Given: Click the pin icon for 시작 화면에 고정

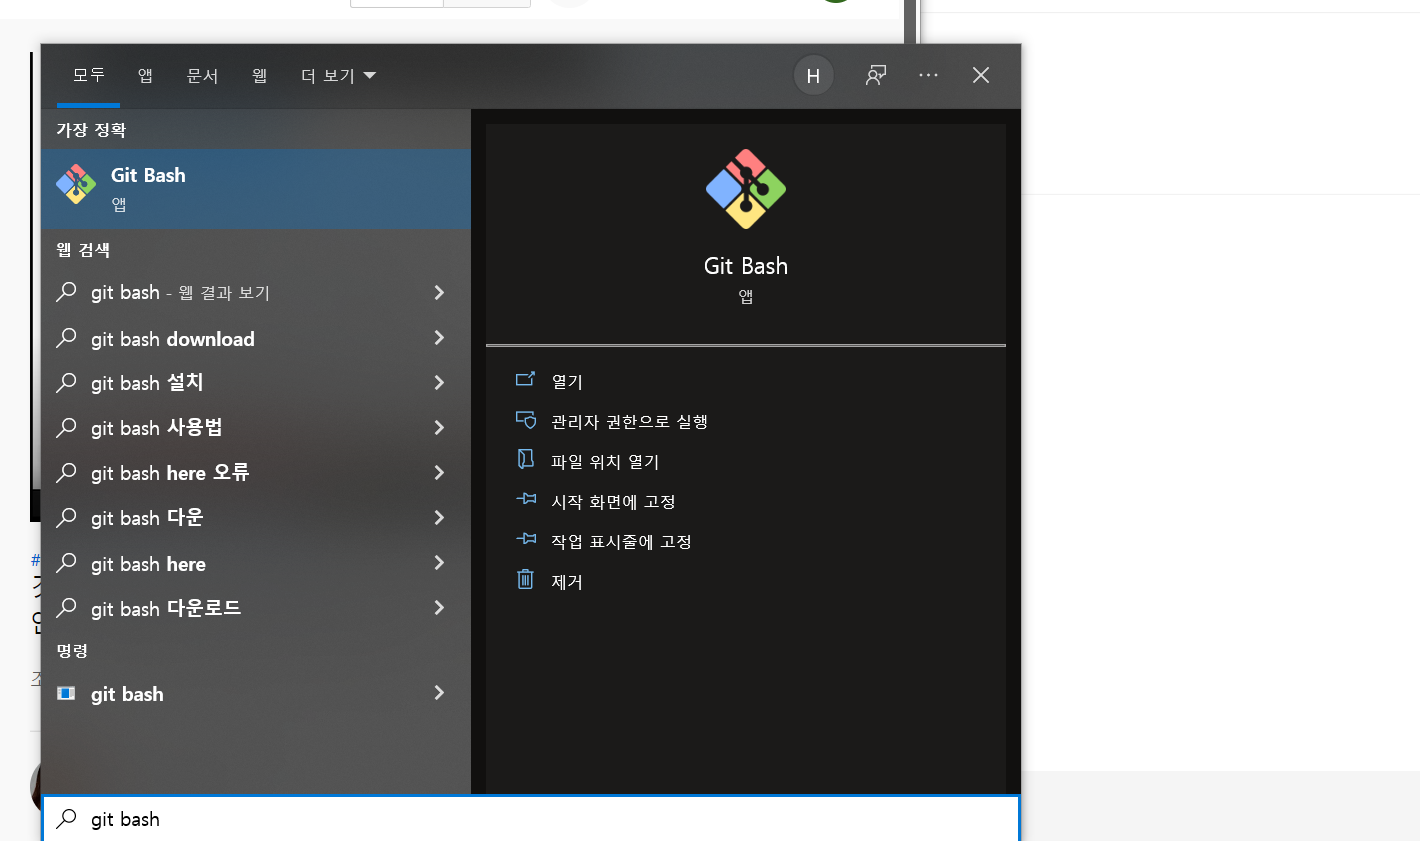Looking at the screenshot, I should point(526,498).
